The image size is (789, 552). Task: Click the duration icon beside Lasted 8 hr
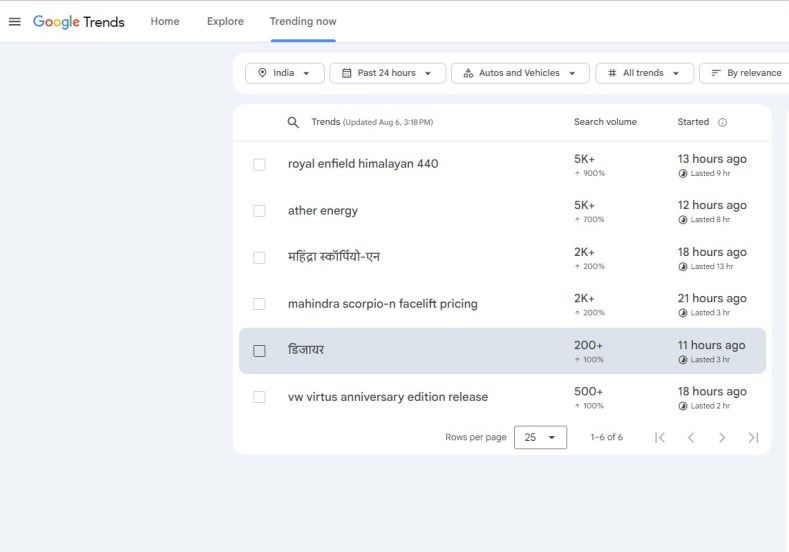pos(682,220)
